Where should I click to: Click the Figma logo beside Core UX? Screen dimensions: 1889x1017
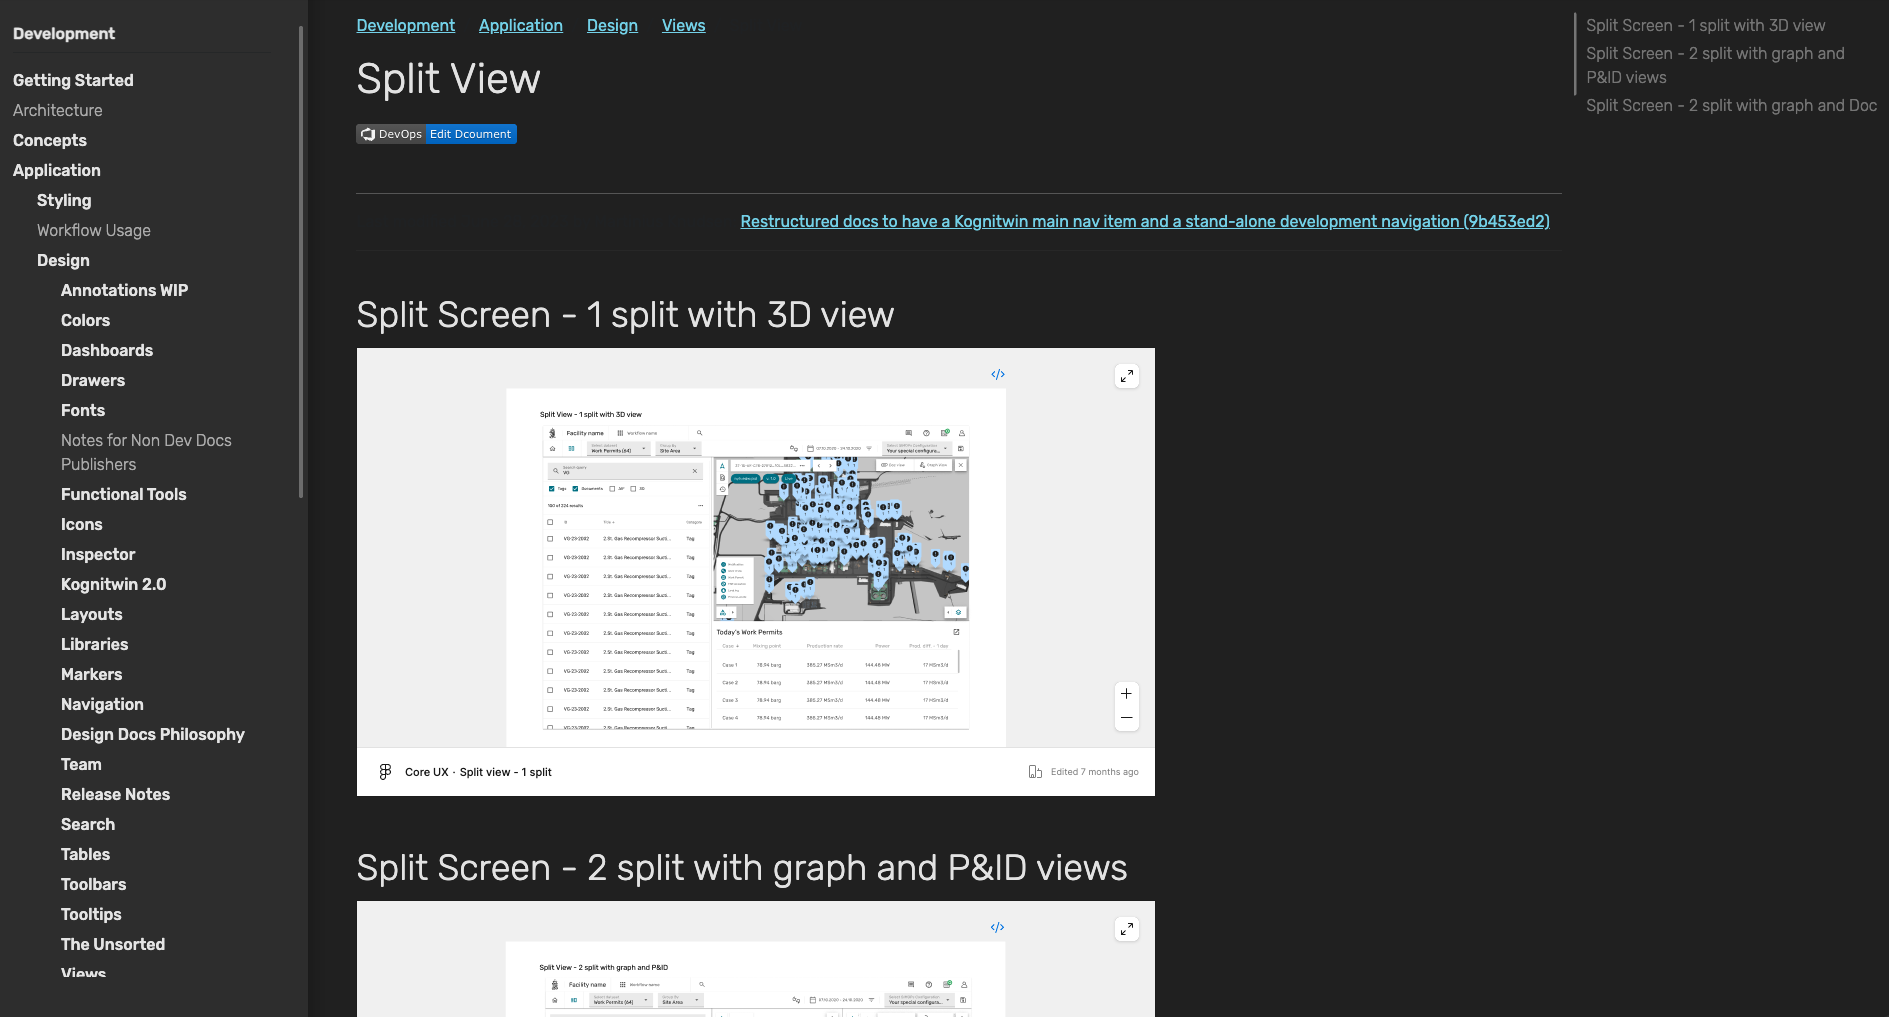coord(385,772)
